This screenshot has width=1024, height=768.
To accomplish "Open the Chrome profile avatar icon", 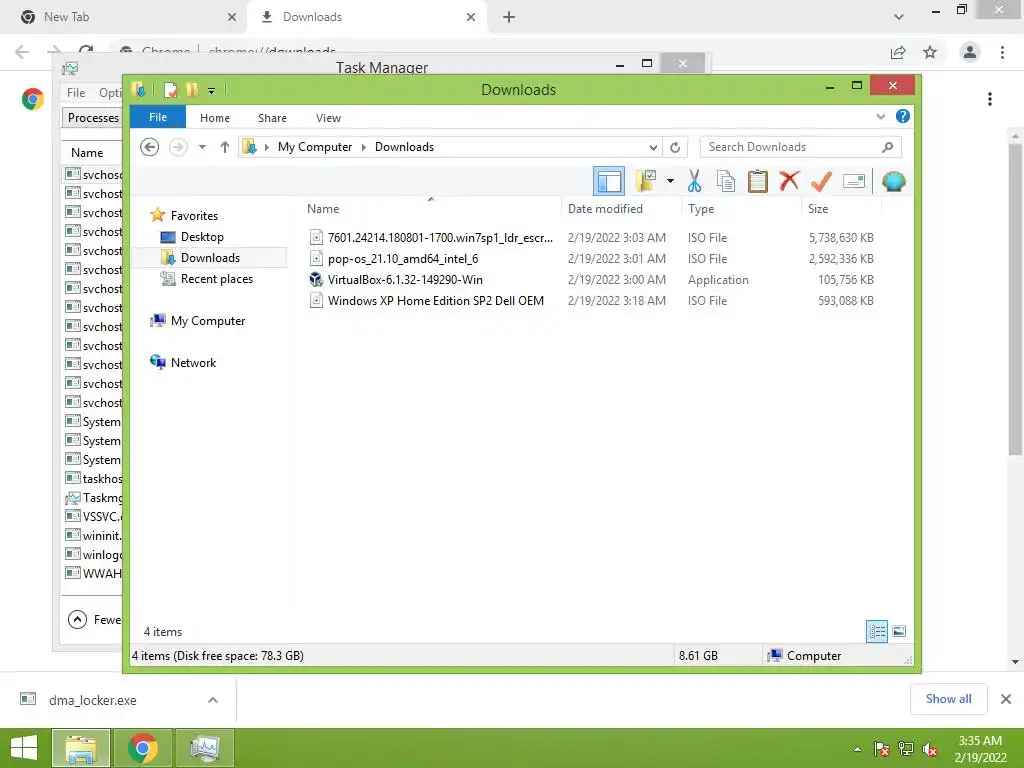I will click(x=970, y=52).
